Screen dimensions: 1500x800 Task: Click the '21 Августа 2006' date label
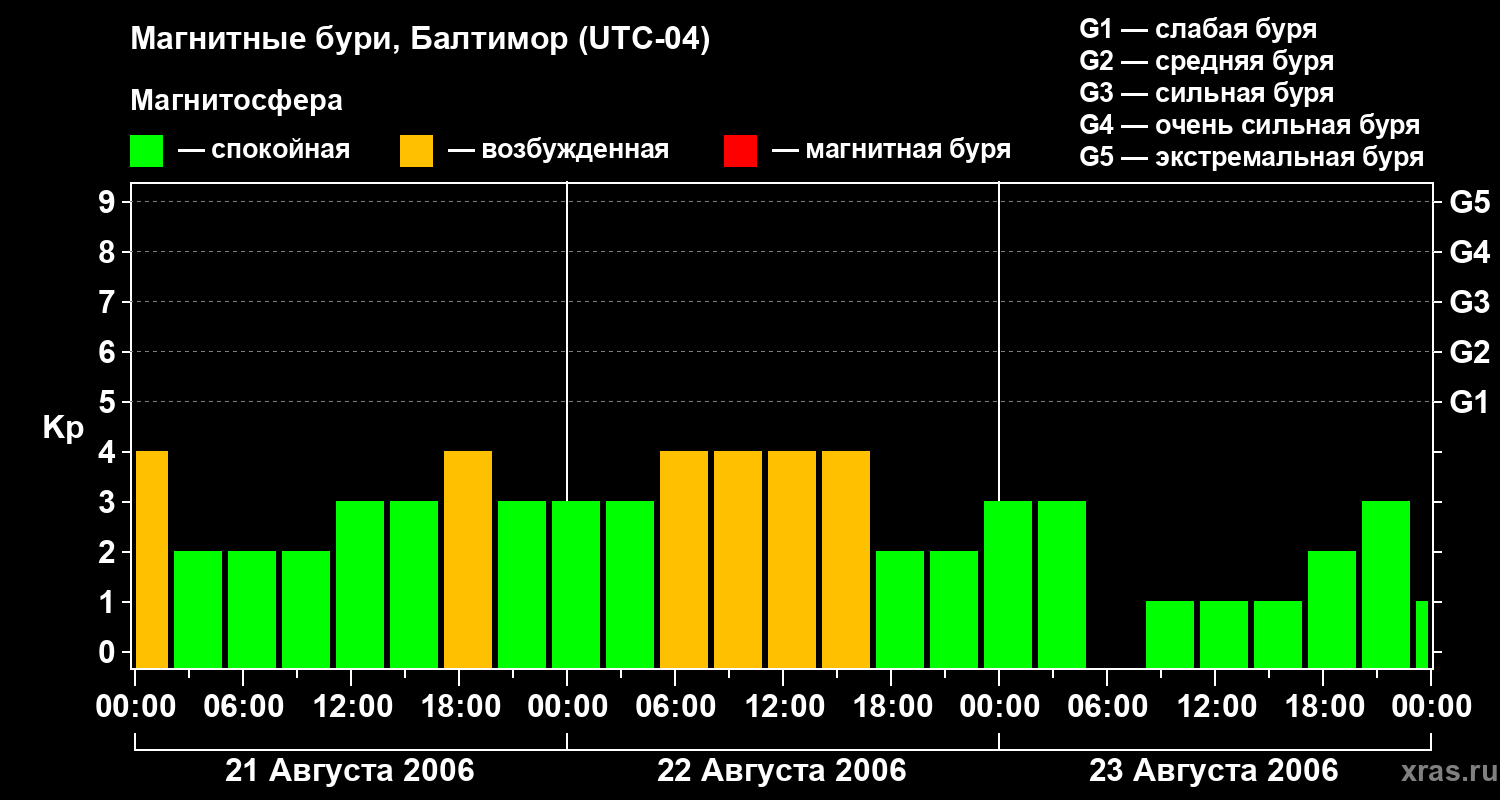[349, 771]
